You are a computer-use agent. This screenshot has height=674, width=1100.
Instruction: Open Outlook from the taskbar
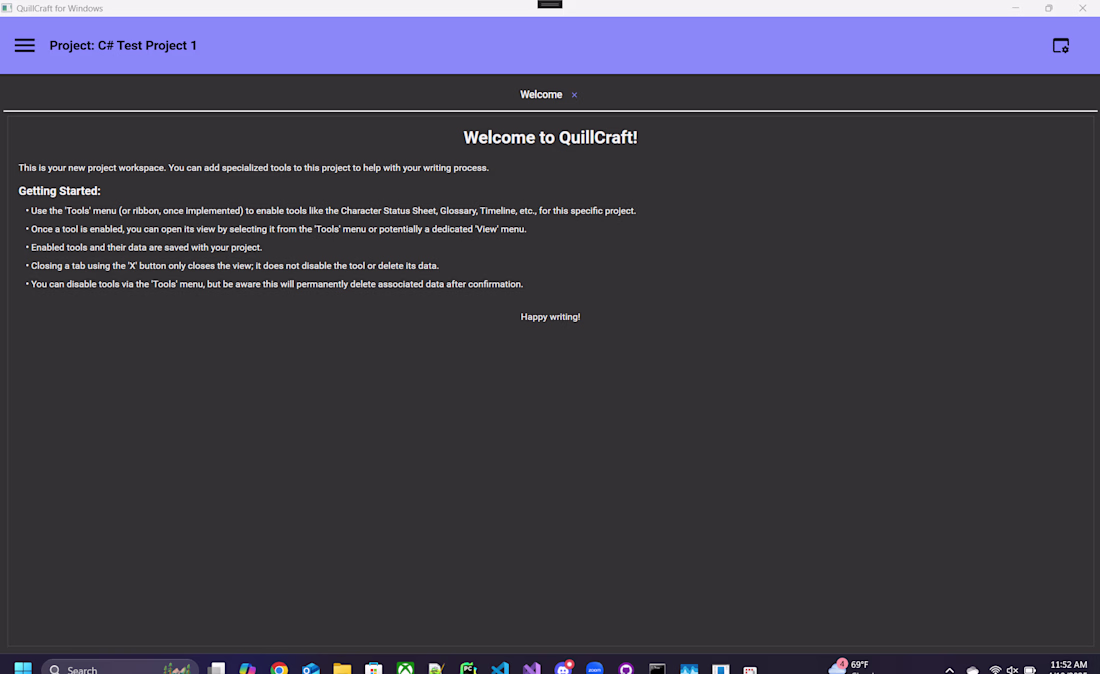[x=311, y=668]
